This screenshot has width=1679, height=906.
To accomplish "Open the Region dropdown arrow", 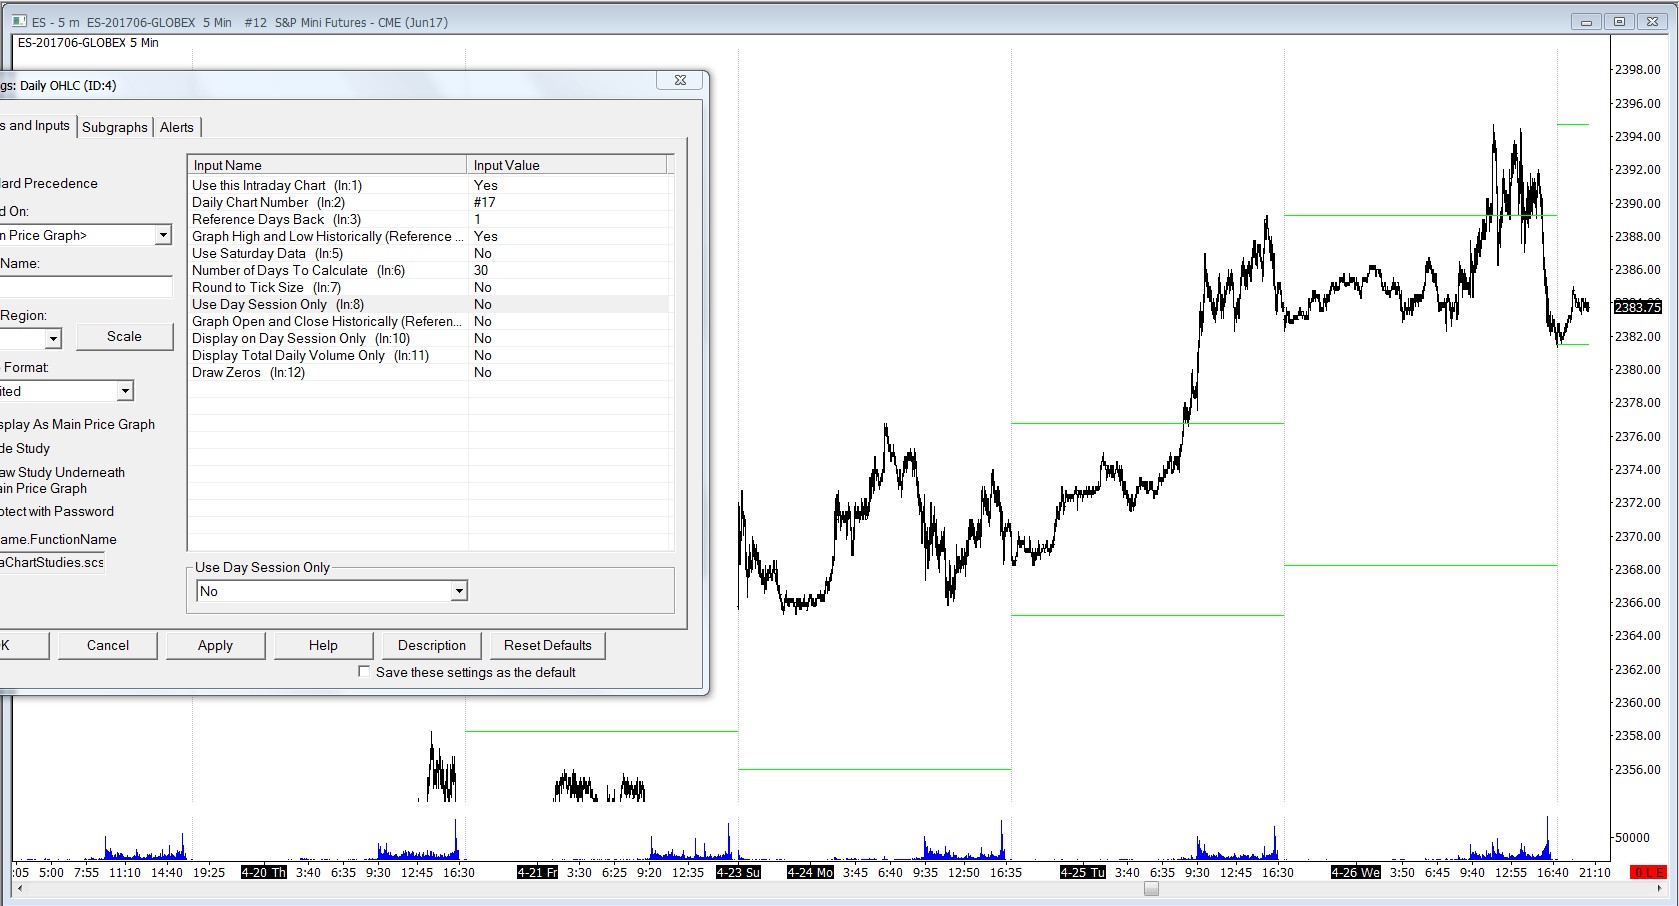I will point(53,339).
